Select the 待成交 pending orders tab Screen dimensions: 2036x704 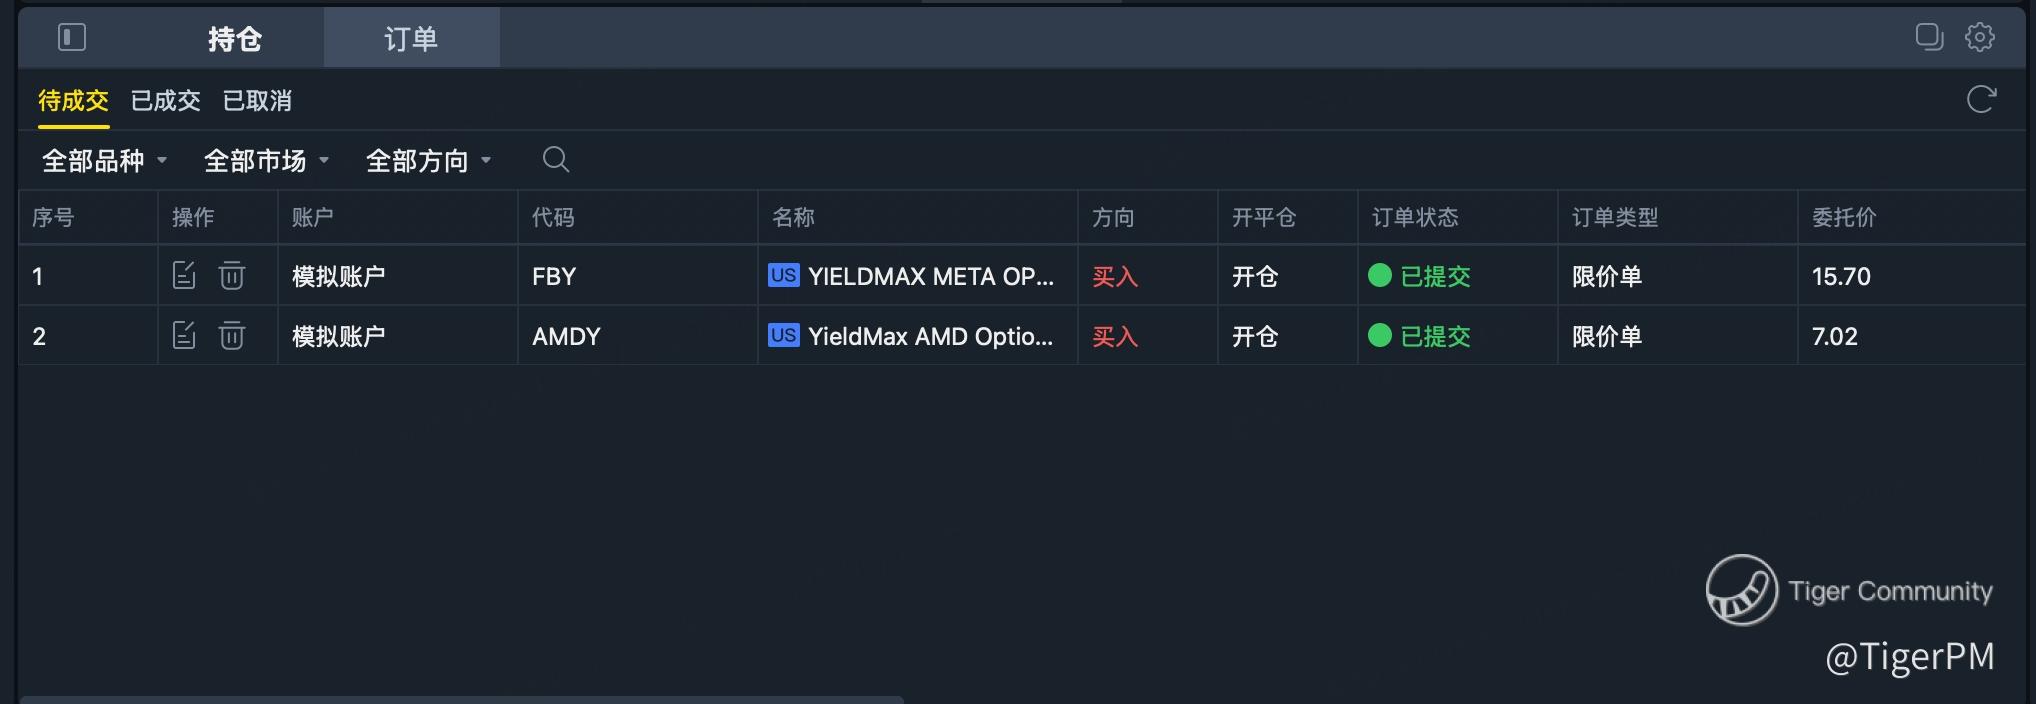(73, 101)
